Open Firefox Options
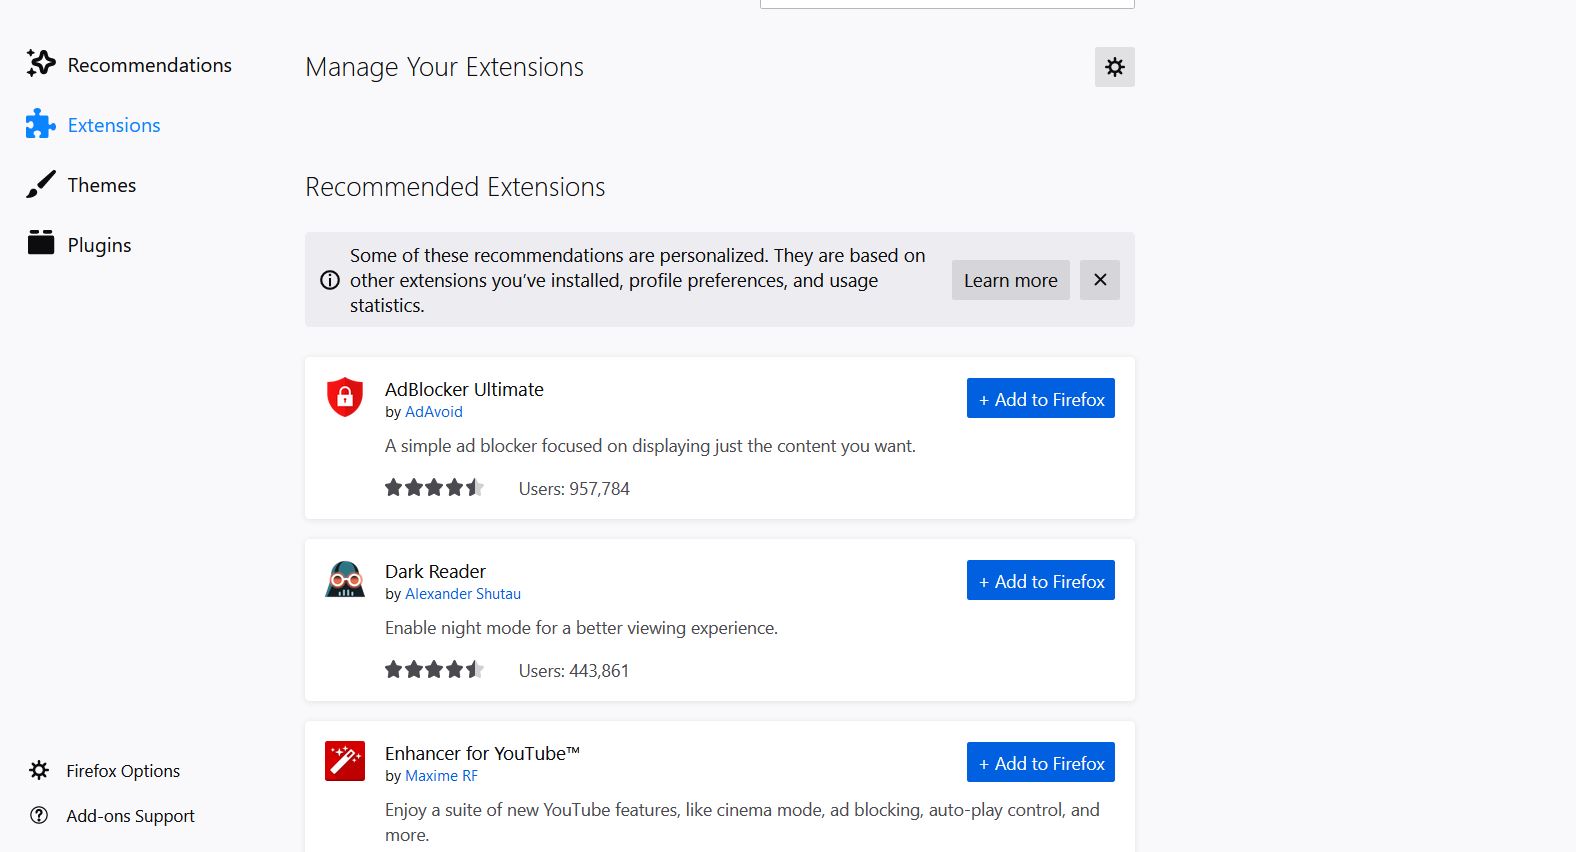 pos(104,771)
